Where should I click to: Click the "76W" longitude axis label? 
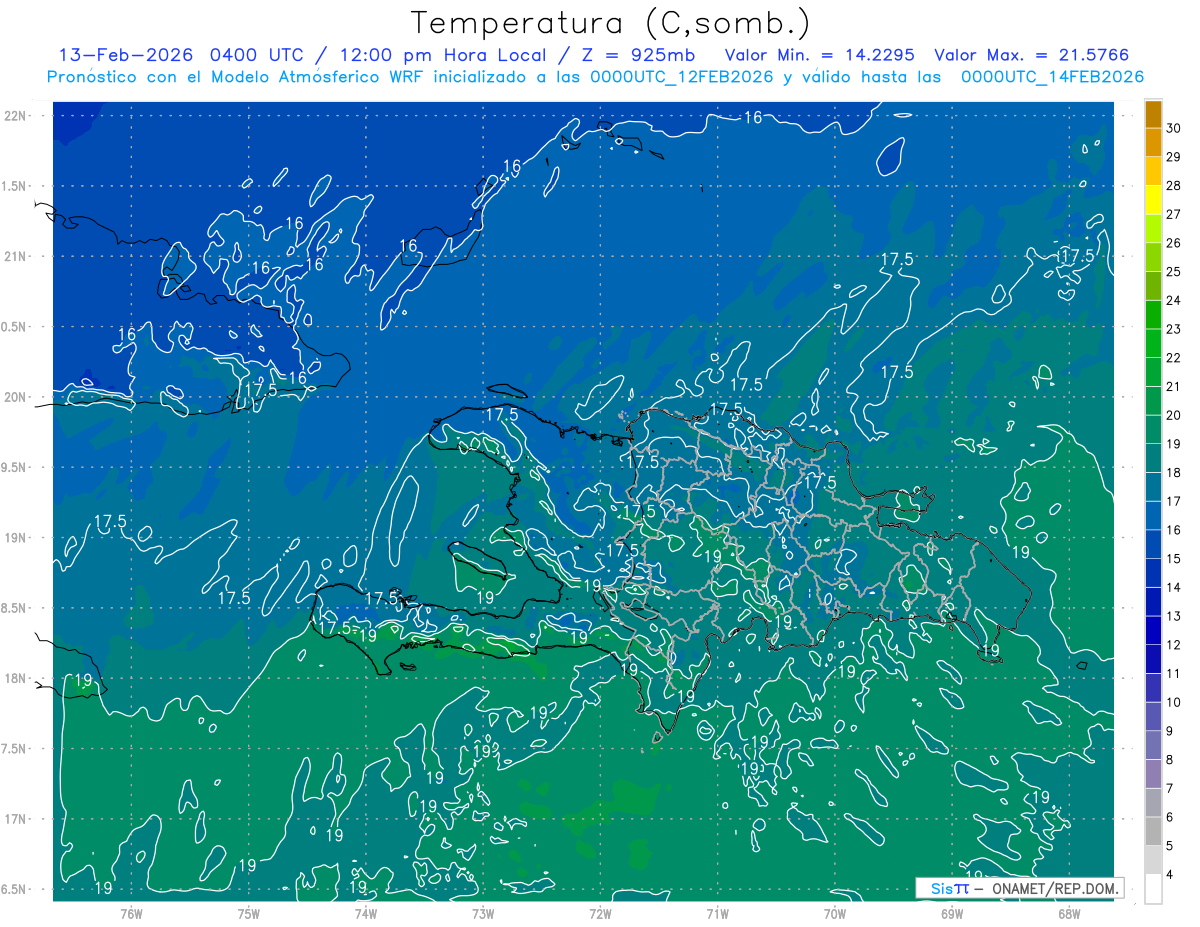click(x=131, y=914)
